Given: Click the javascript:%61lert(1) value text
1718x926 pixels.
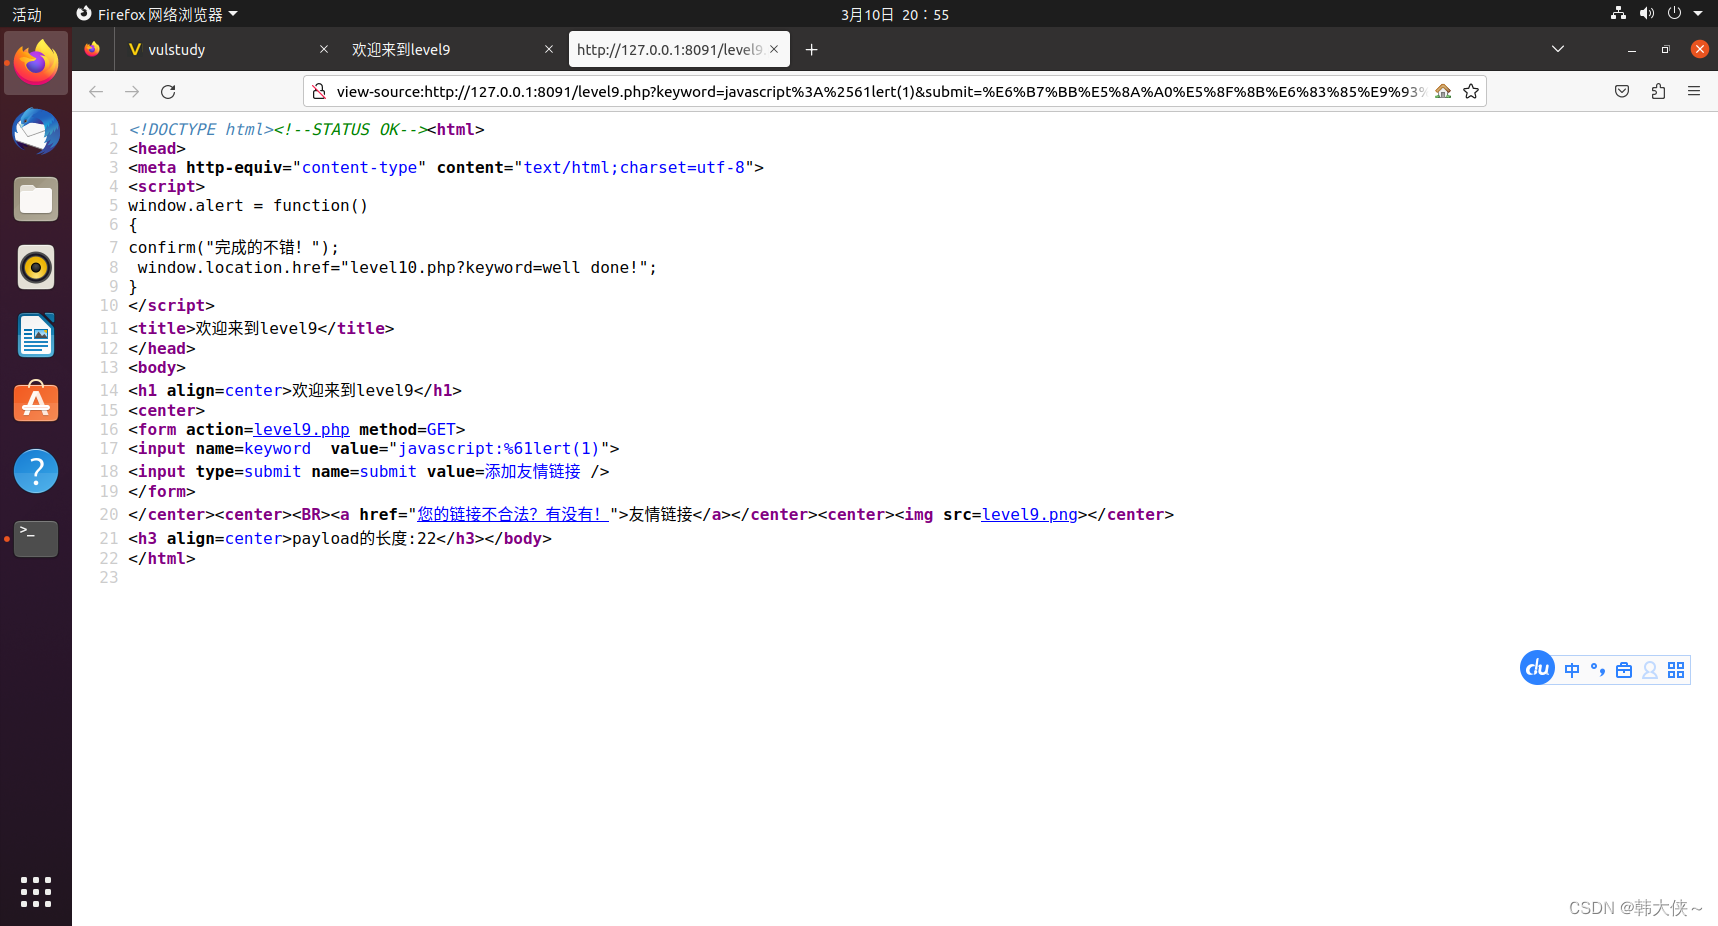Looking at the screenshot, I should [x=499, y=448].
